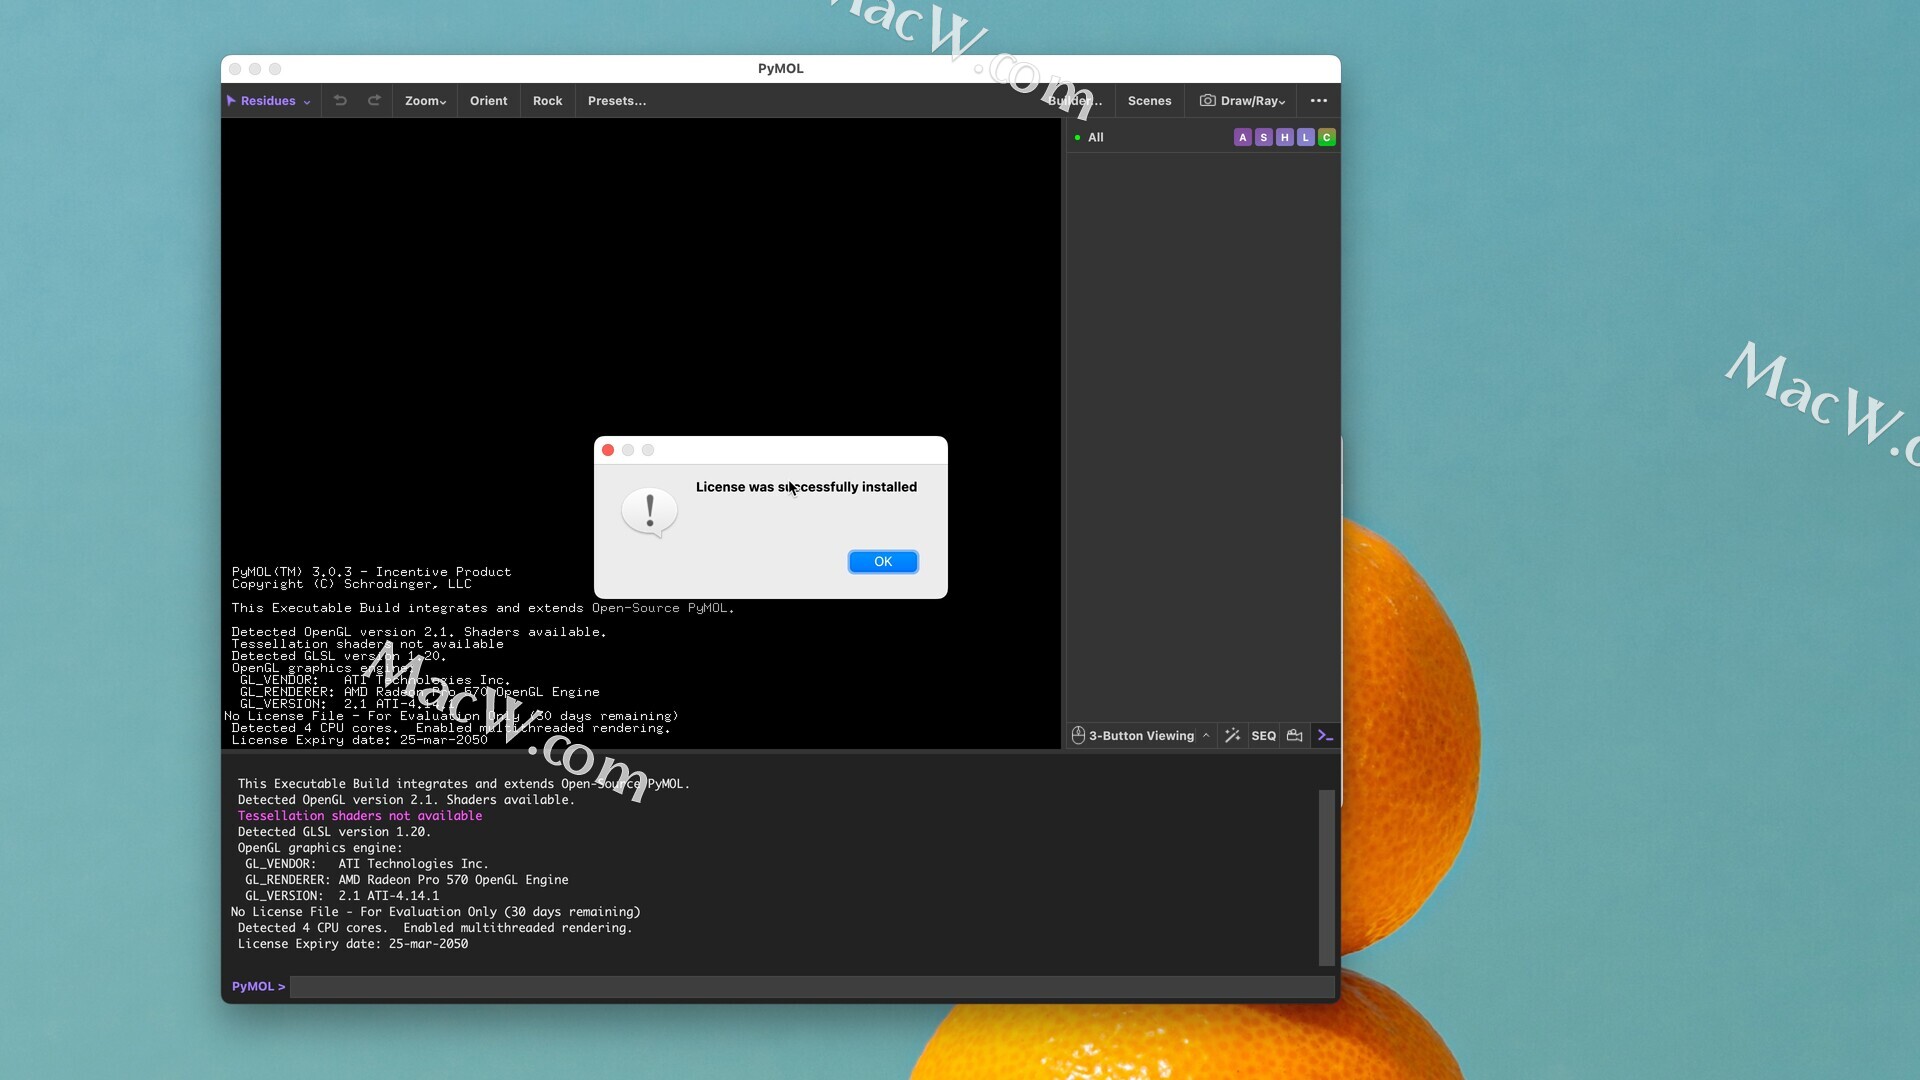Open the H (Hide) menu for All
Viewport: 1920px width, 1080px height.
[1285, 138]
